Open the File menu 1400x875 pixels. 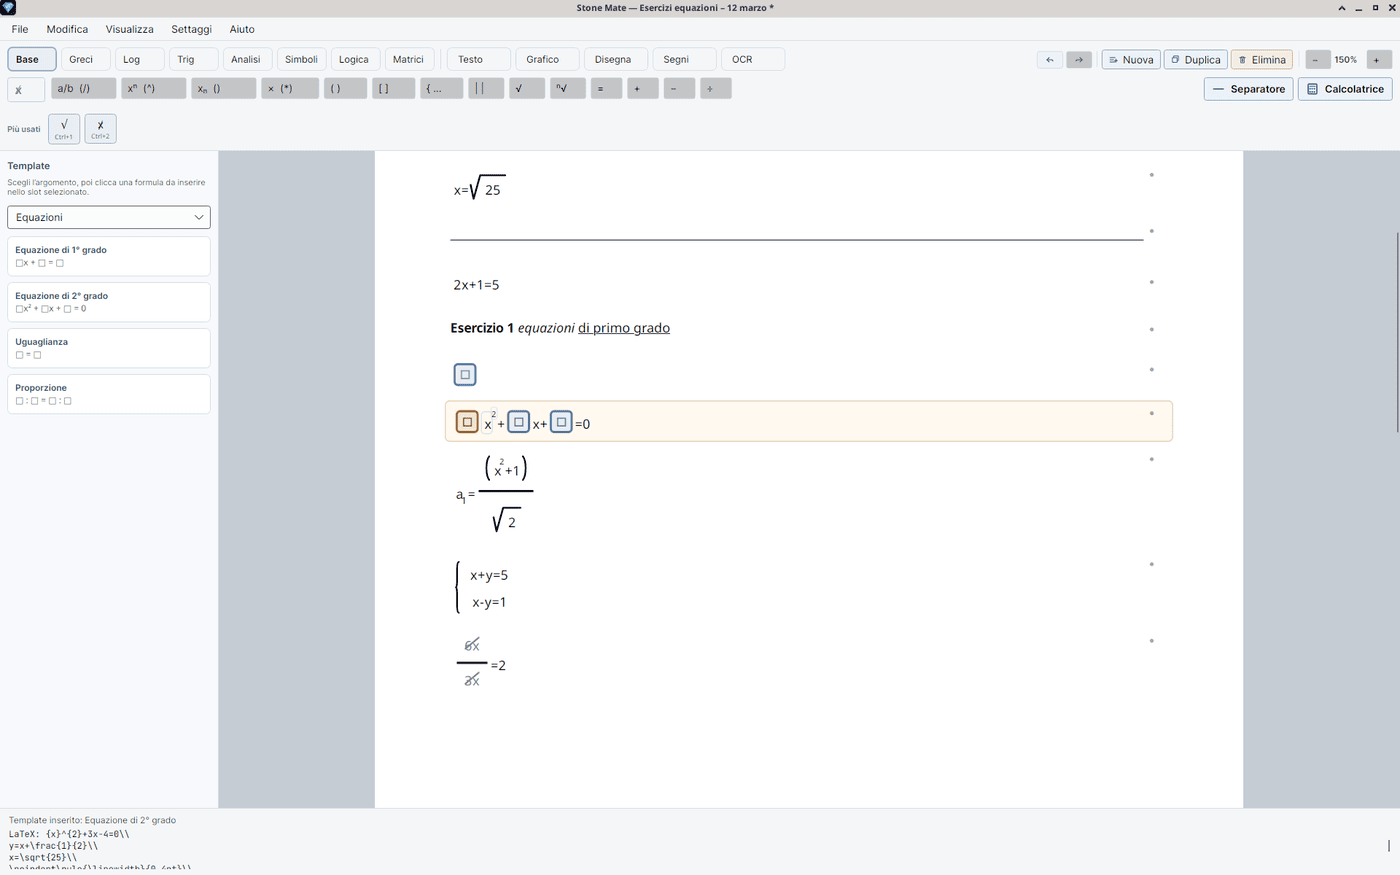click(x=20, y=29)
